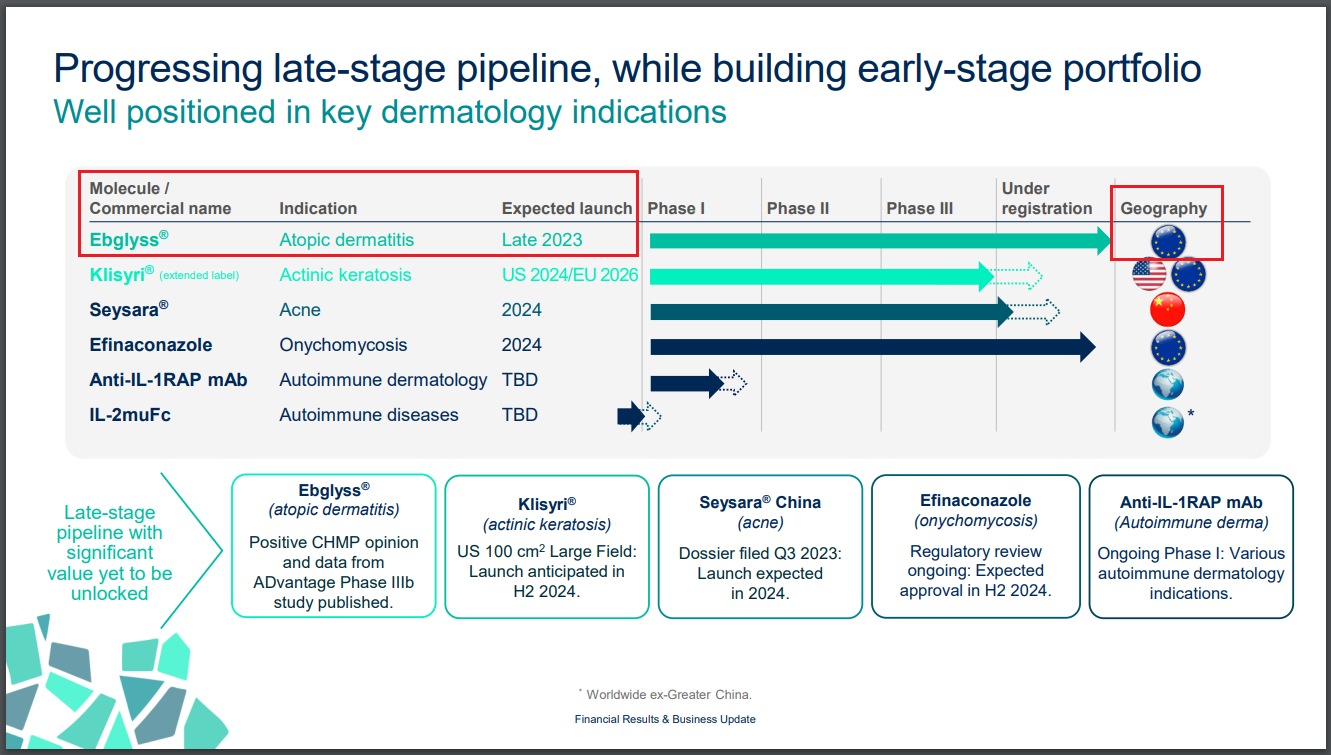
Task: Select 'Ebglyss' in the table's molecule column
Action: [129, 240]
